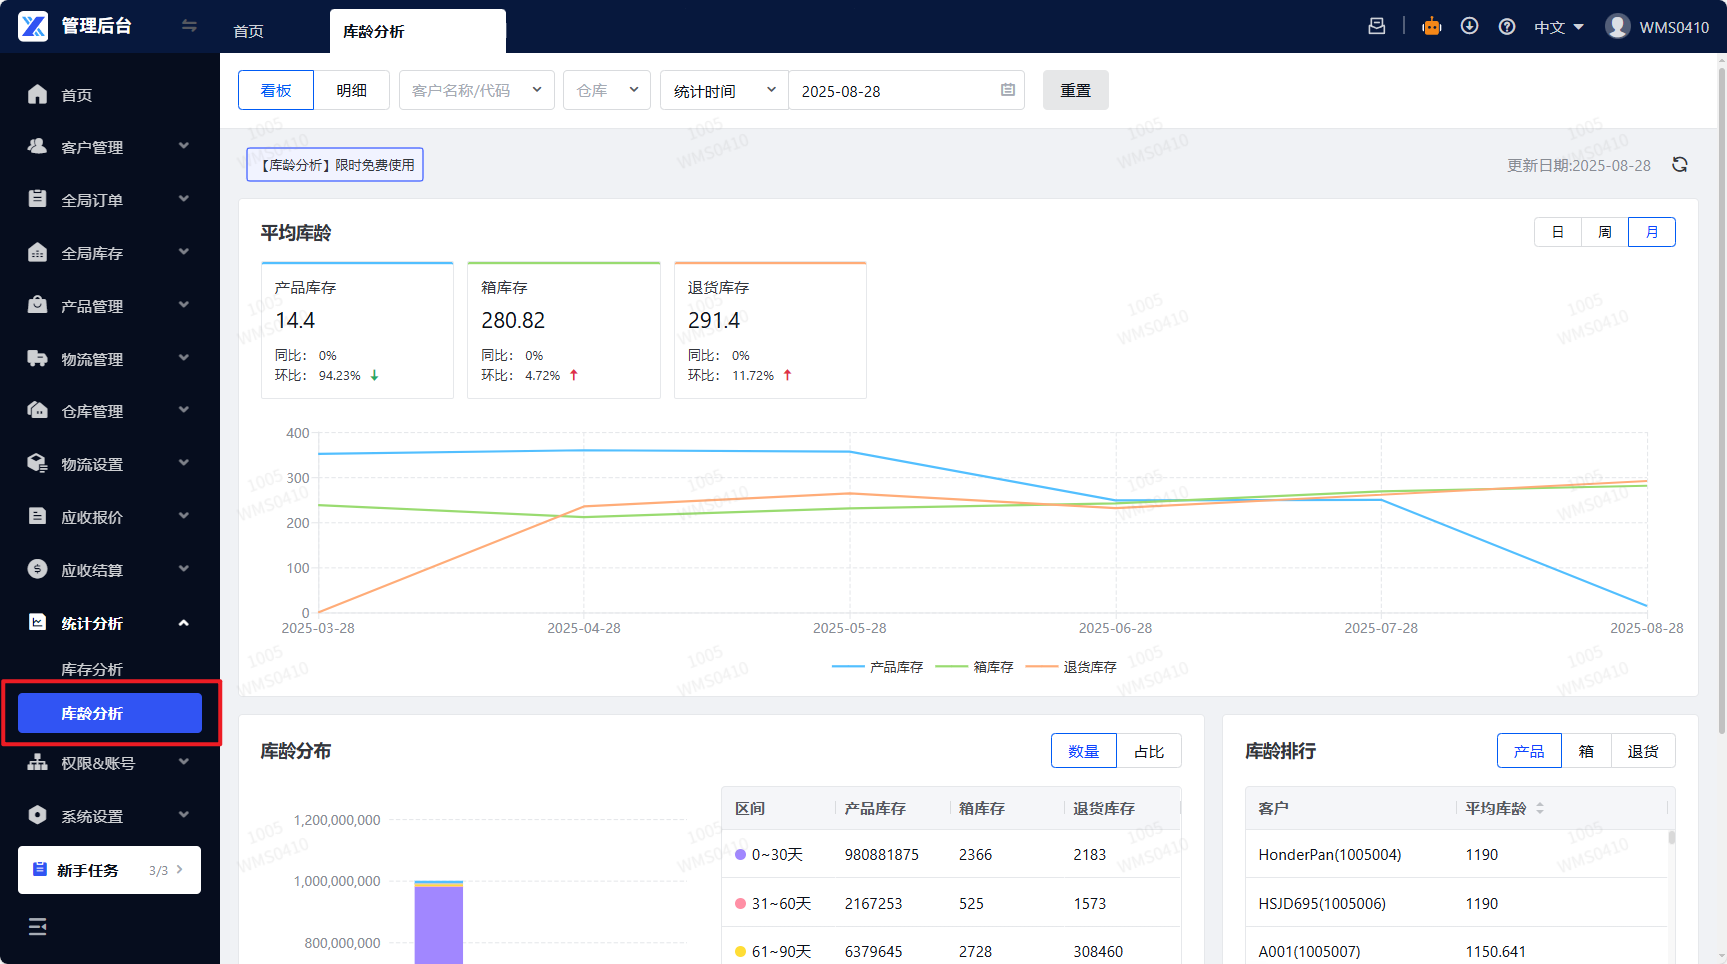Switch average stock age to 日 view

1557,232
